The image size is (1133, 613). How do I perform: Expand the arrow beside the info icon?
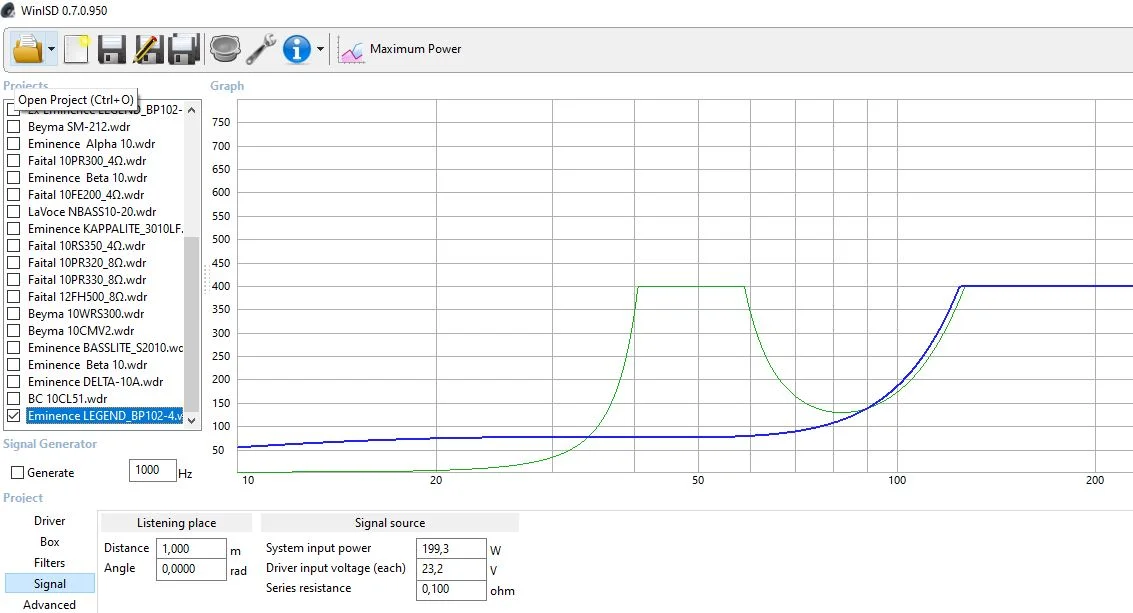click(x=320, y=48)
